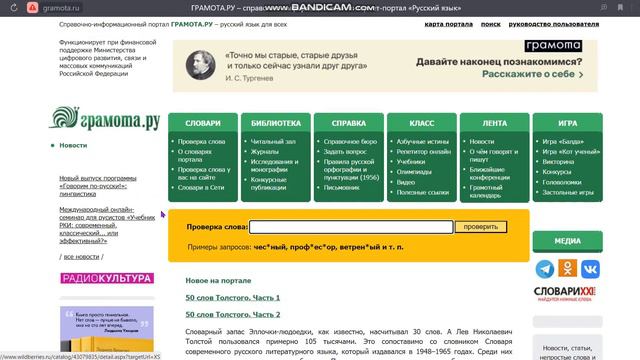Open Исследования и монографии item
The image size is (640, 360).
274,166
